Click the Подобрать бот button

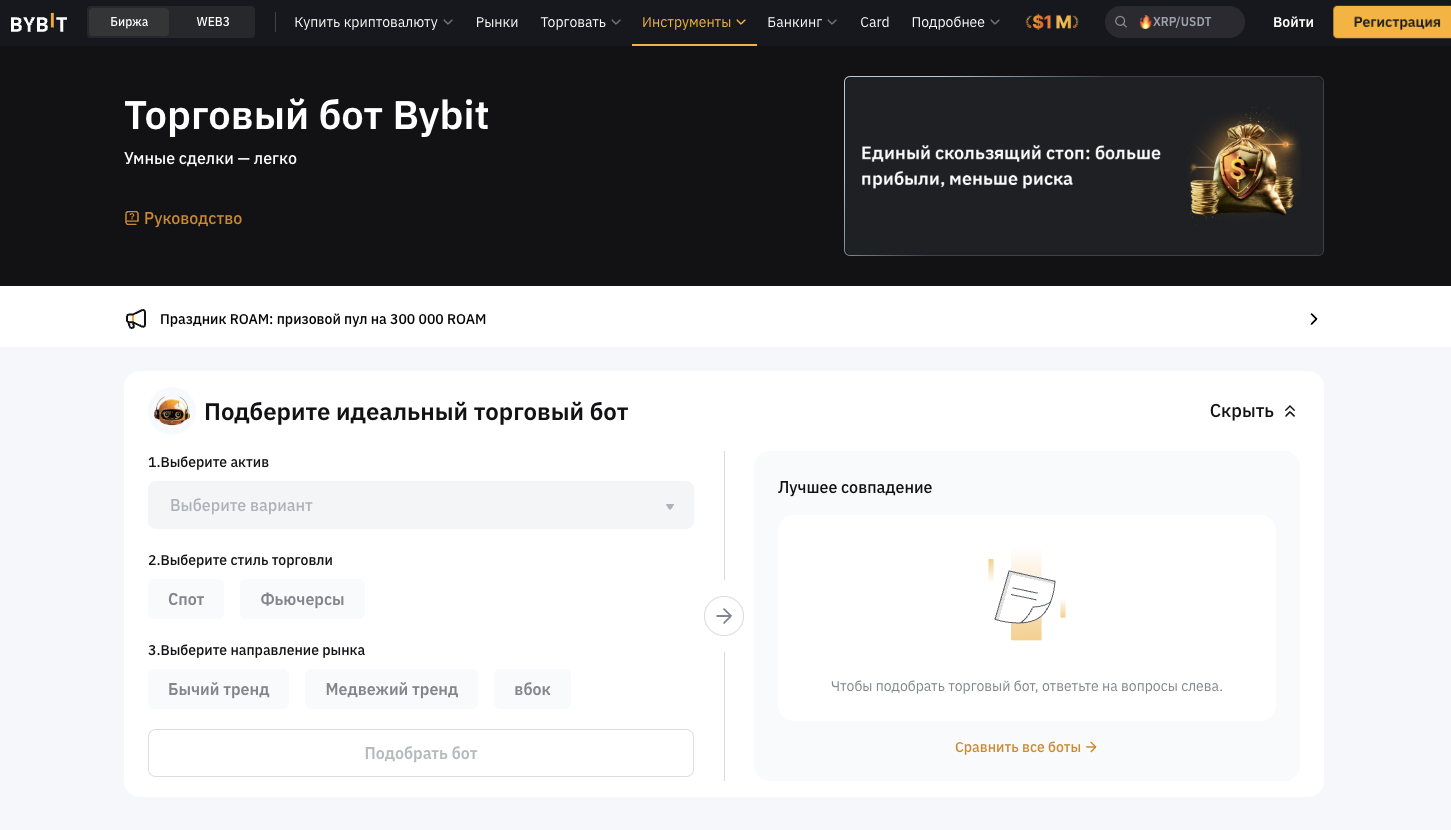(x=421, y=753)
